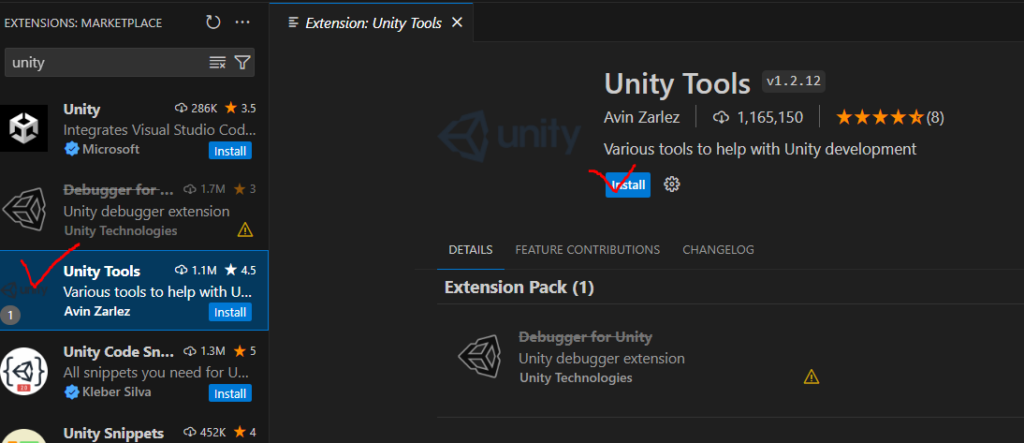The image size is (1024, 443).
Task: Click warning icon on Debugger for Unity in list
Action: [244, 230]
